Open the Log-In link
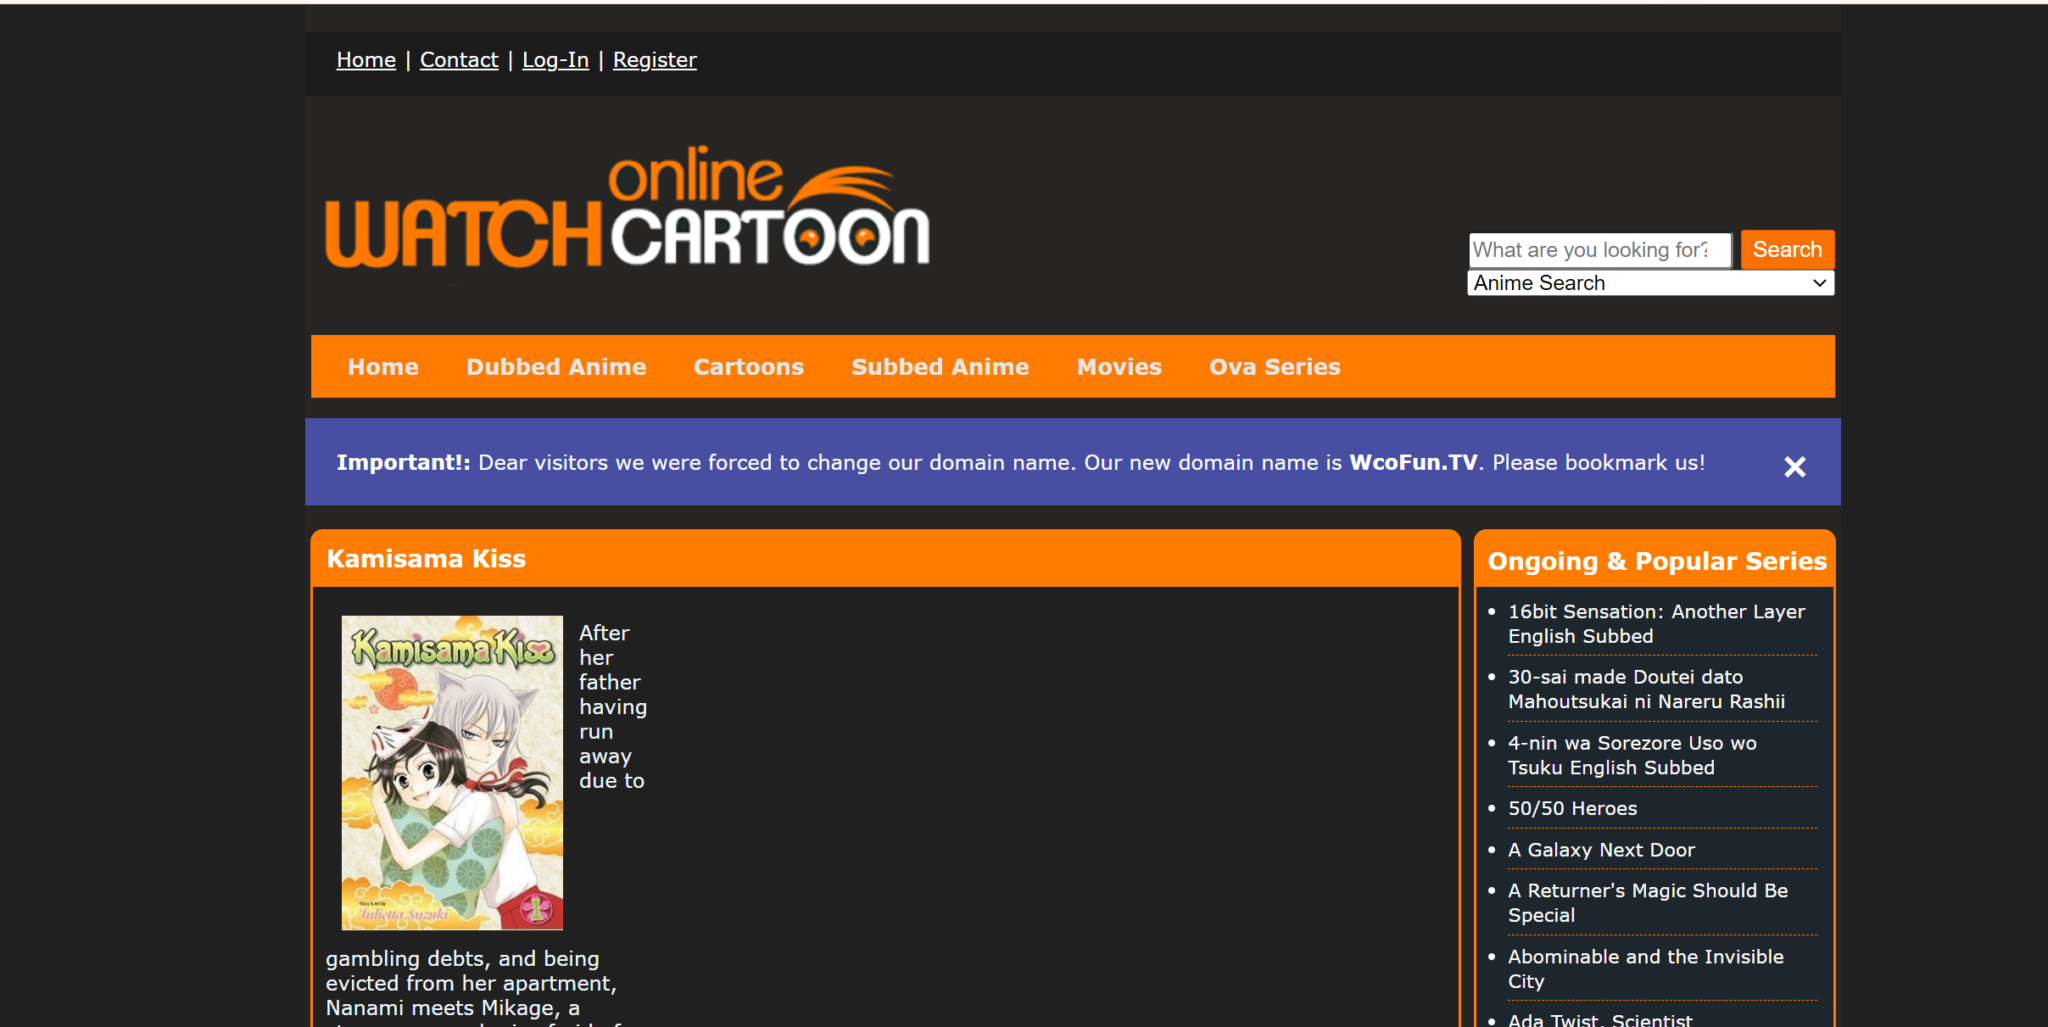This screenshot has width=2048, height=1027. point(555,60)
